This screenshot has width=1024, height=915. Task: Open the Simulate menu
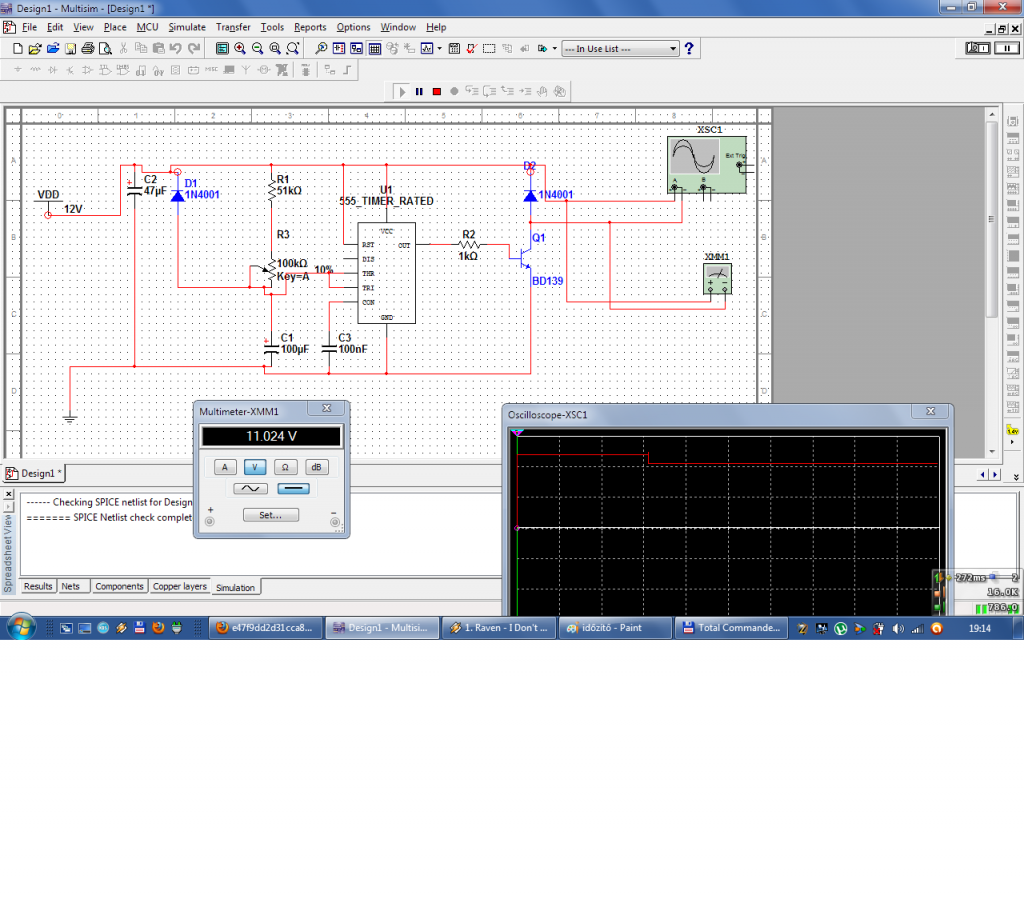pyautogui.click(x=187, y=27)
